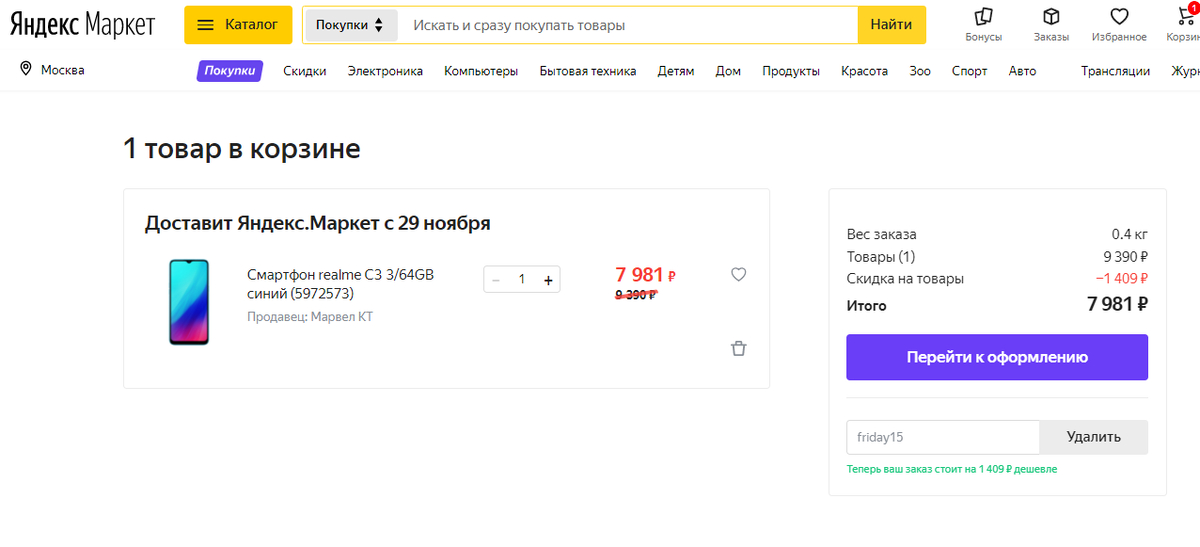Open the Бытовая техника category

(588, 71)
